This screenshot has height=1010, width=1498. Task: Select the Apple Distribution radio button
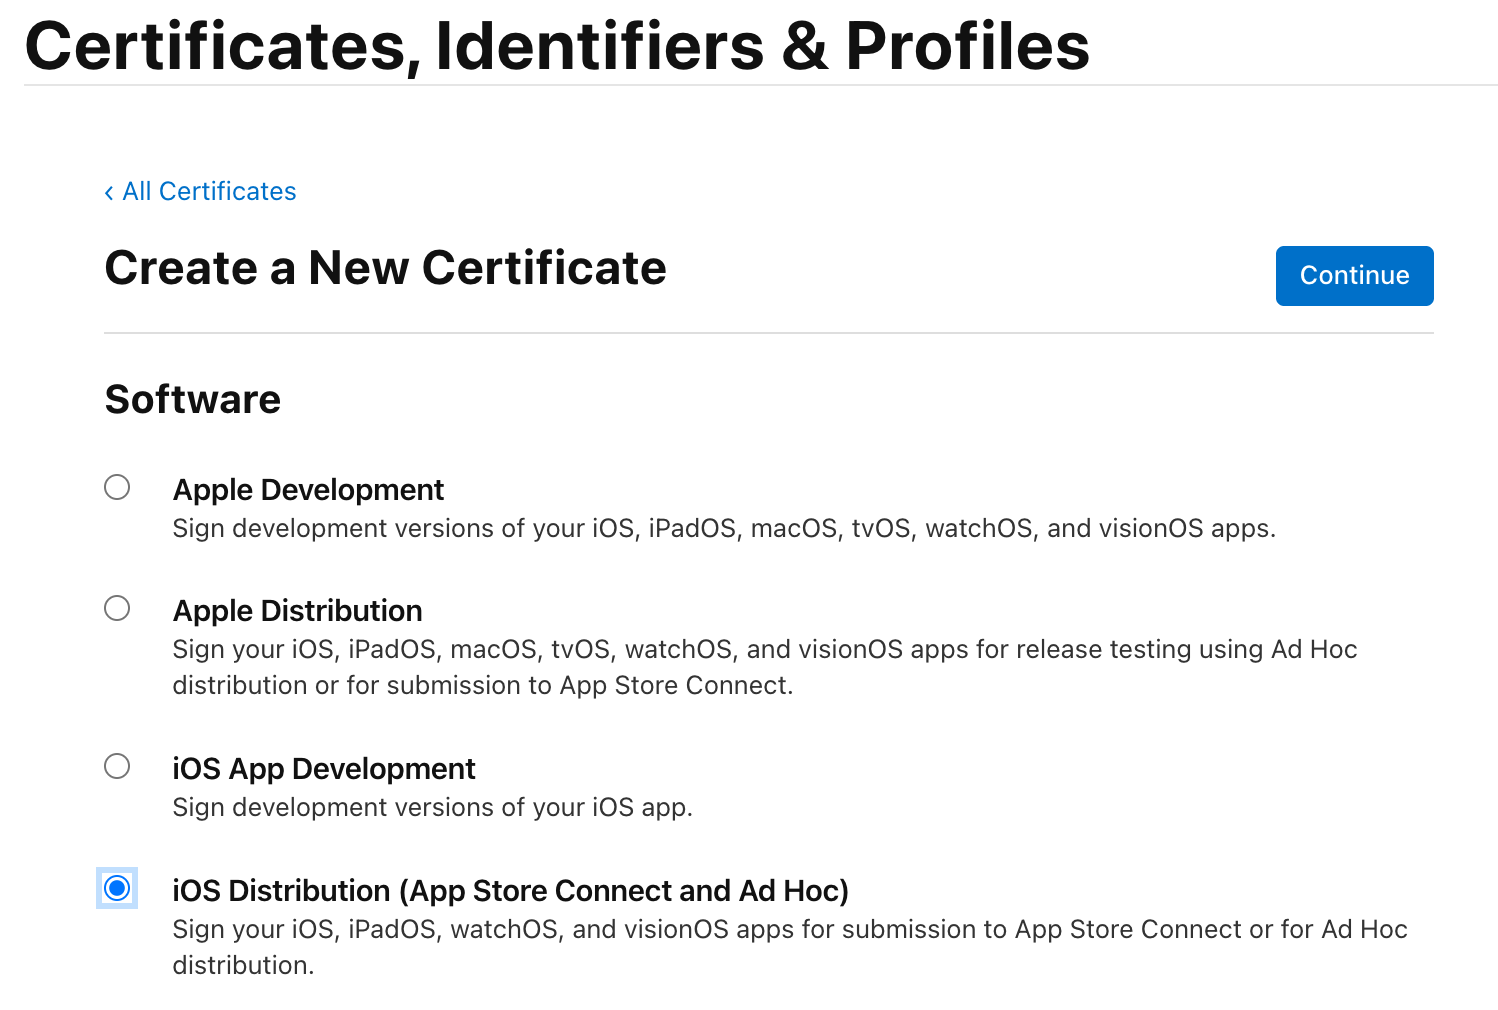117,608
